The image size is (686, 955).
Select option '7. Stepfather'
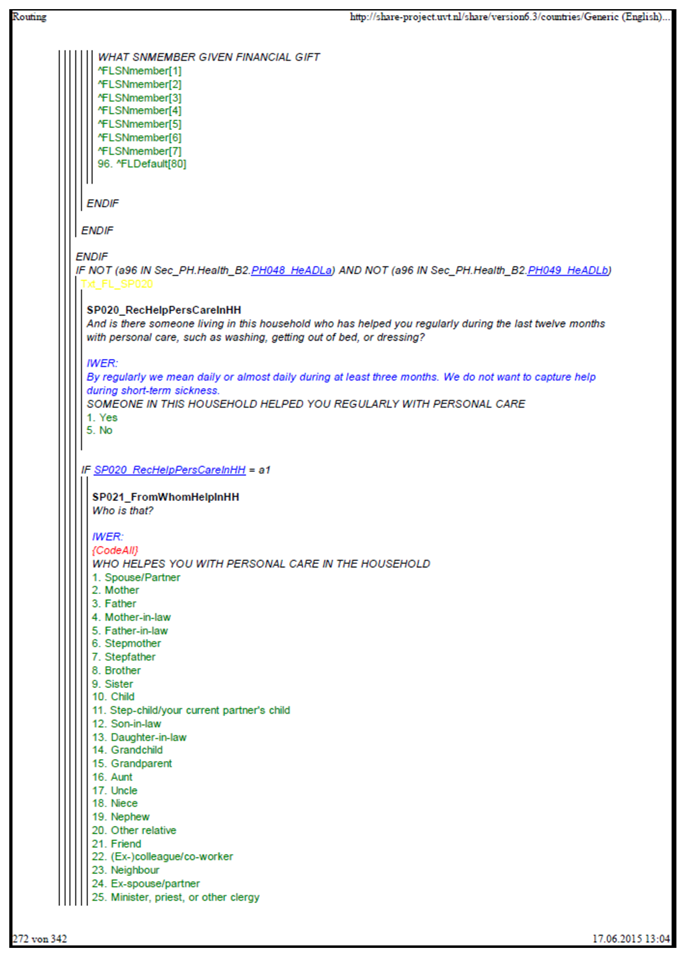[124, 657]
